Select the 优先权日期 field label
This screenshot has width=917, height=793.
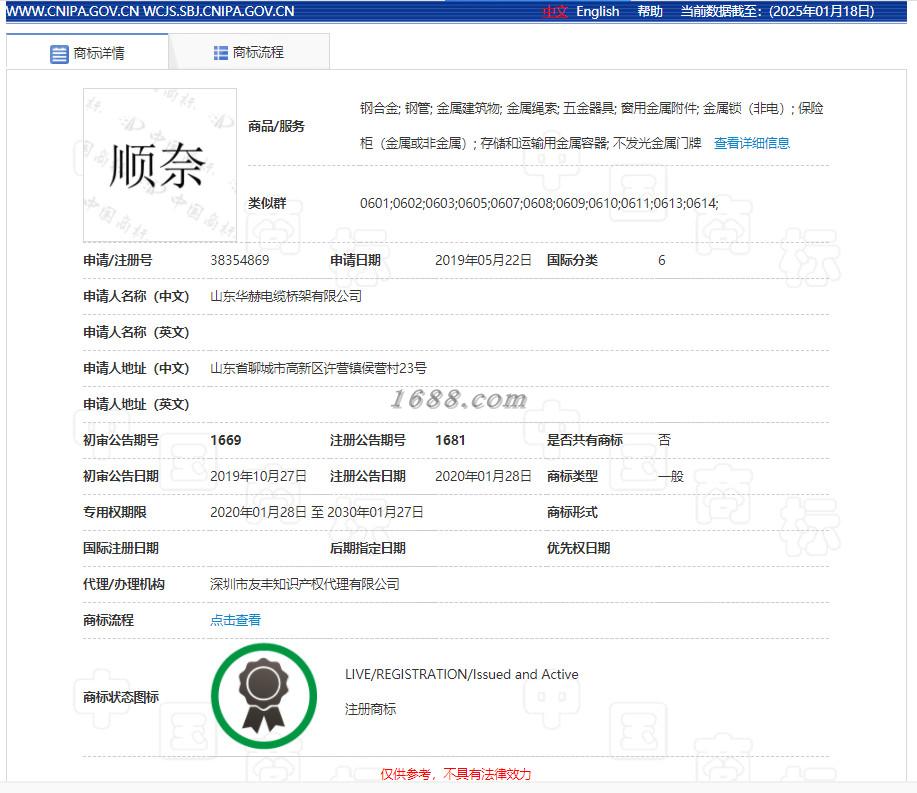pyautogui.click(x=578, y=548)
